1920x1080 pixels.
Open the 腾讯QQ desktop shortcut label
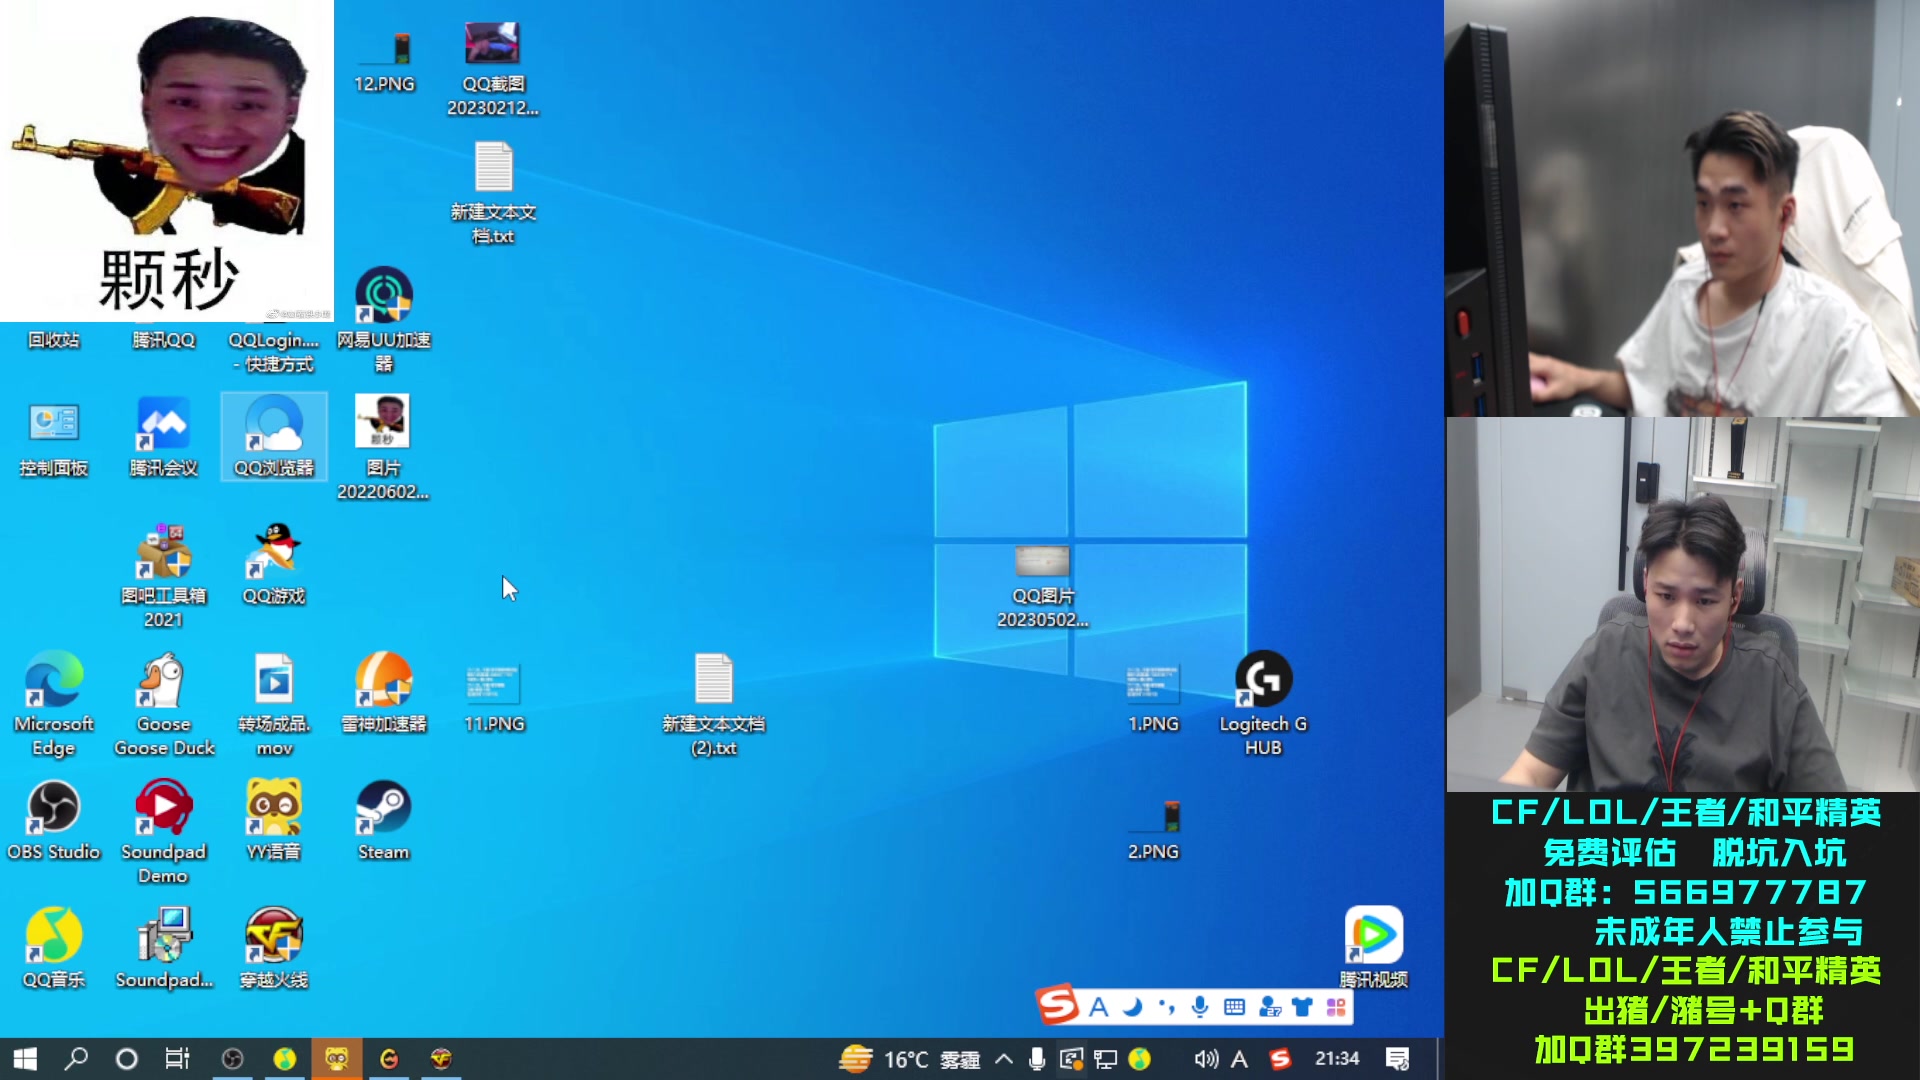pyautogui.click(x=164, y=340)
